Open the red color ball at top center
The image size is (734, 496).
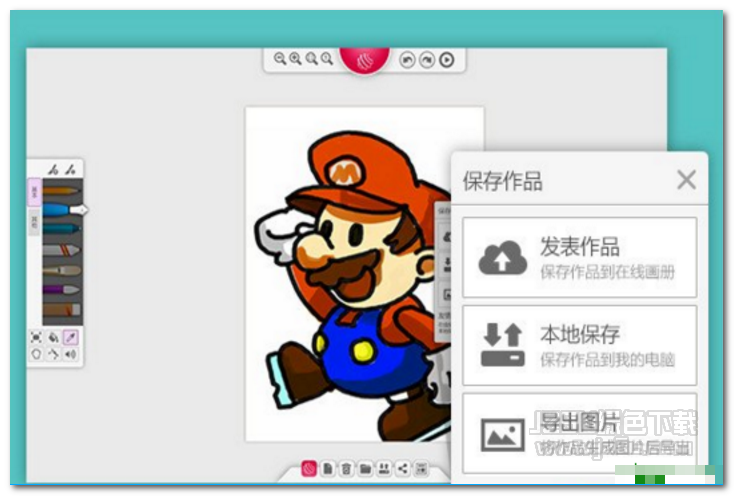(x=365, y=59)
